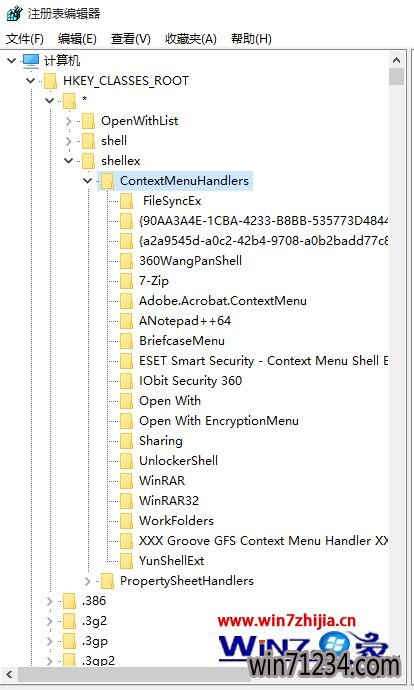Open the 帮助(H) menu
The height and width of the screenshot is (690, 414).
tap(251, 39)
